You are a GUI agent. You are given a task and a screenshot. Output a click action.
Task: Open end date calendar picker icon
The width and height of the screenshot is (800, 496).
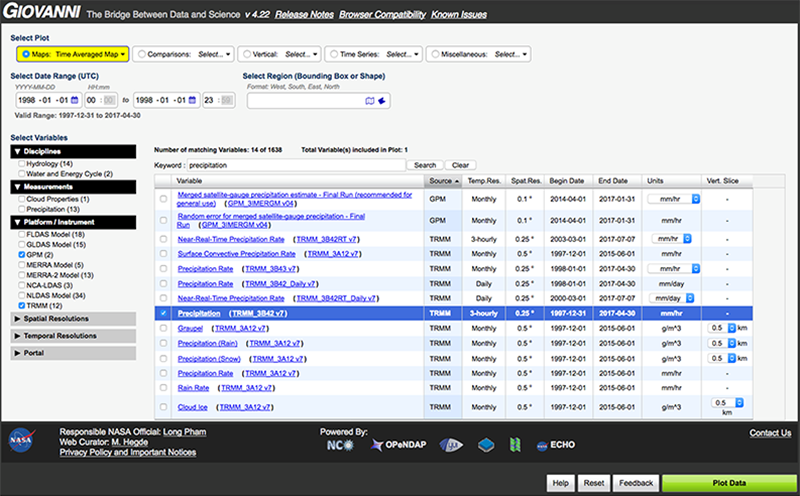point(192,100)
